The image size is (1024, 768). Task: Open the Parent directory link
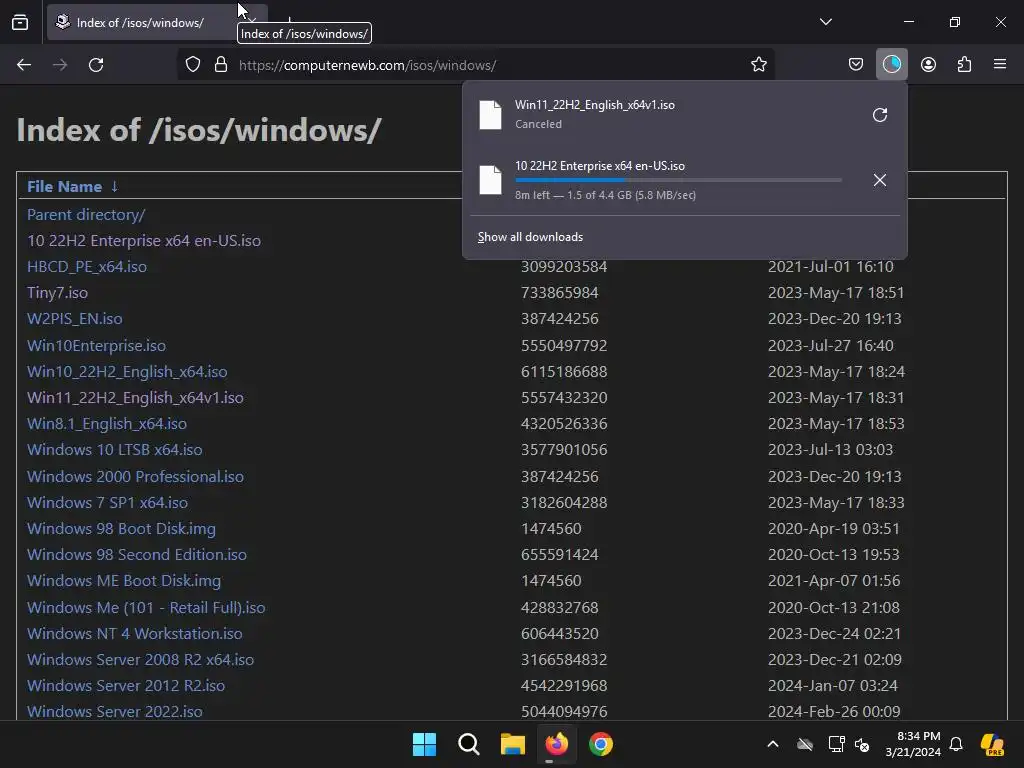[x=86, y=215]
